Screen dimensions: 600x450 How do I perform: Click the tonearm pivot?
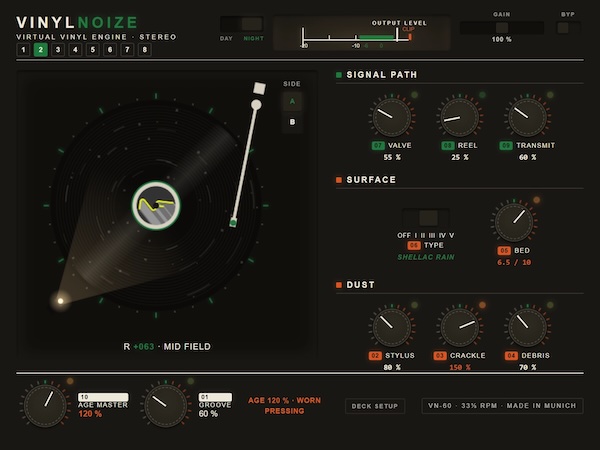256,104
